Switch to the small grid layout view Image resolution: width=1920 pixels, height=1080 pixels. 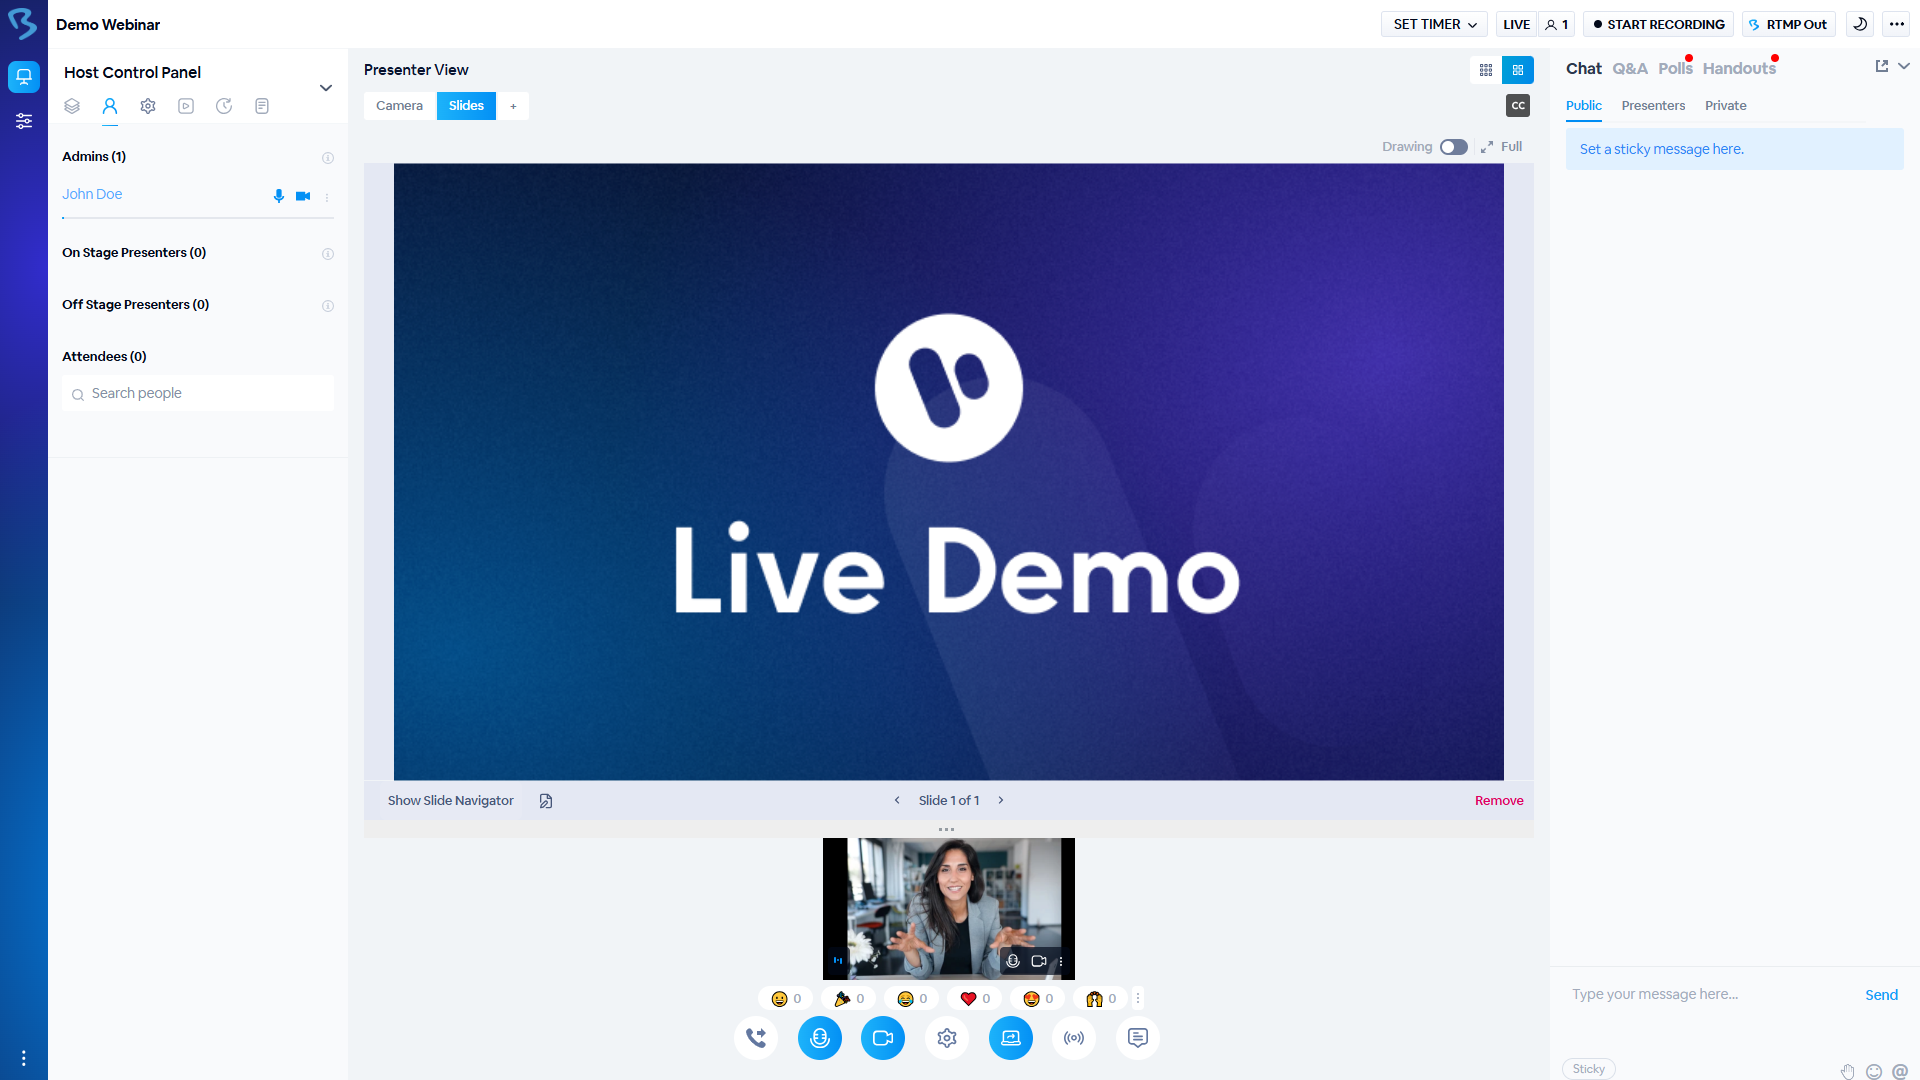pos(1486,70)
